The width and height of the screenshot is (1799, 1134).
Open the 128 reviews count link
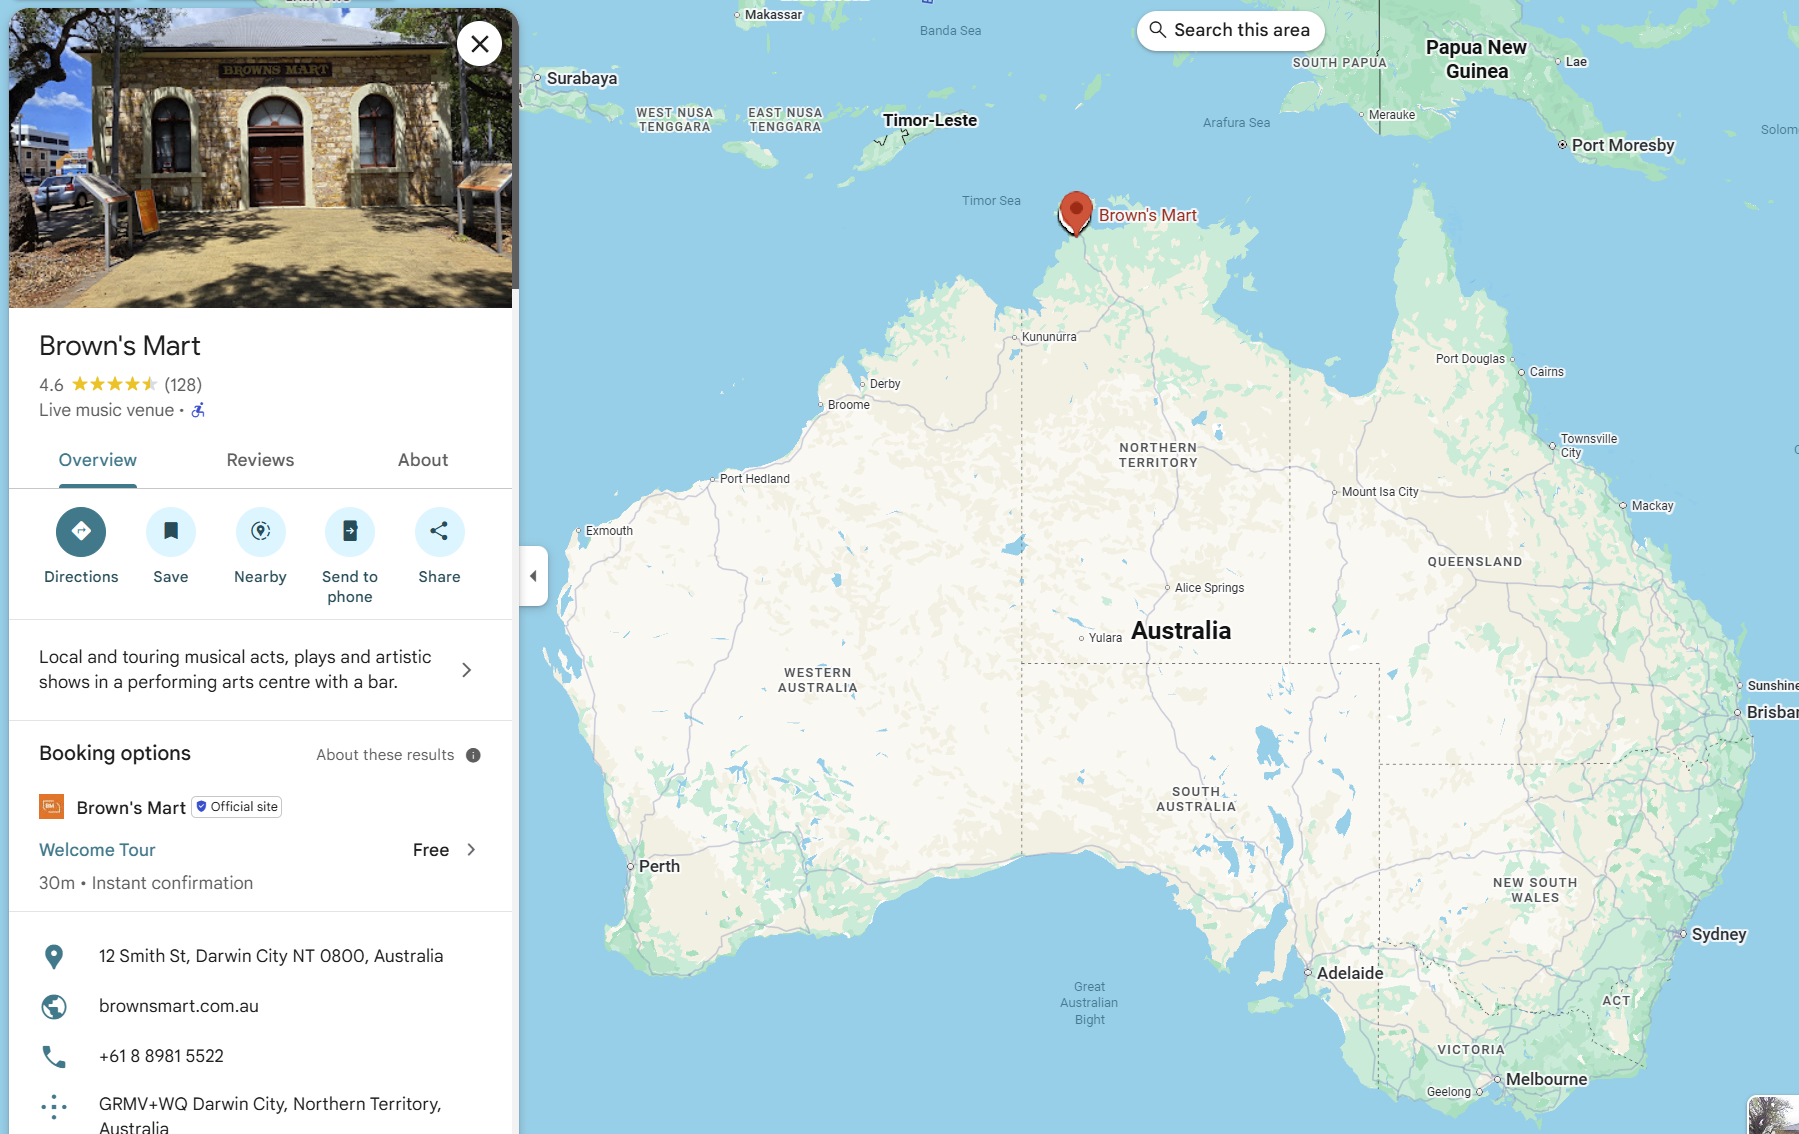coord(183,384)
